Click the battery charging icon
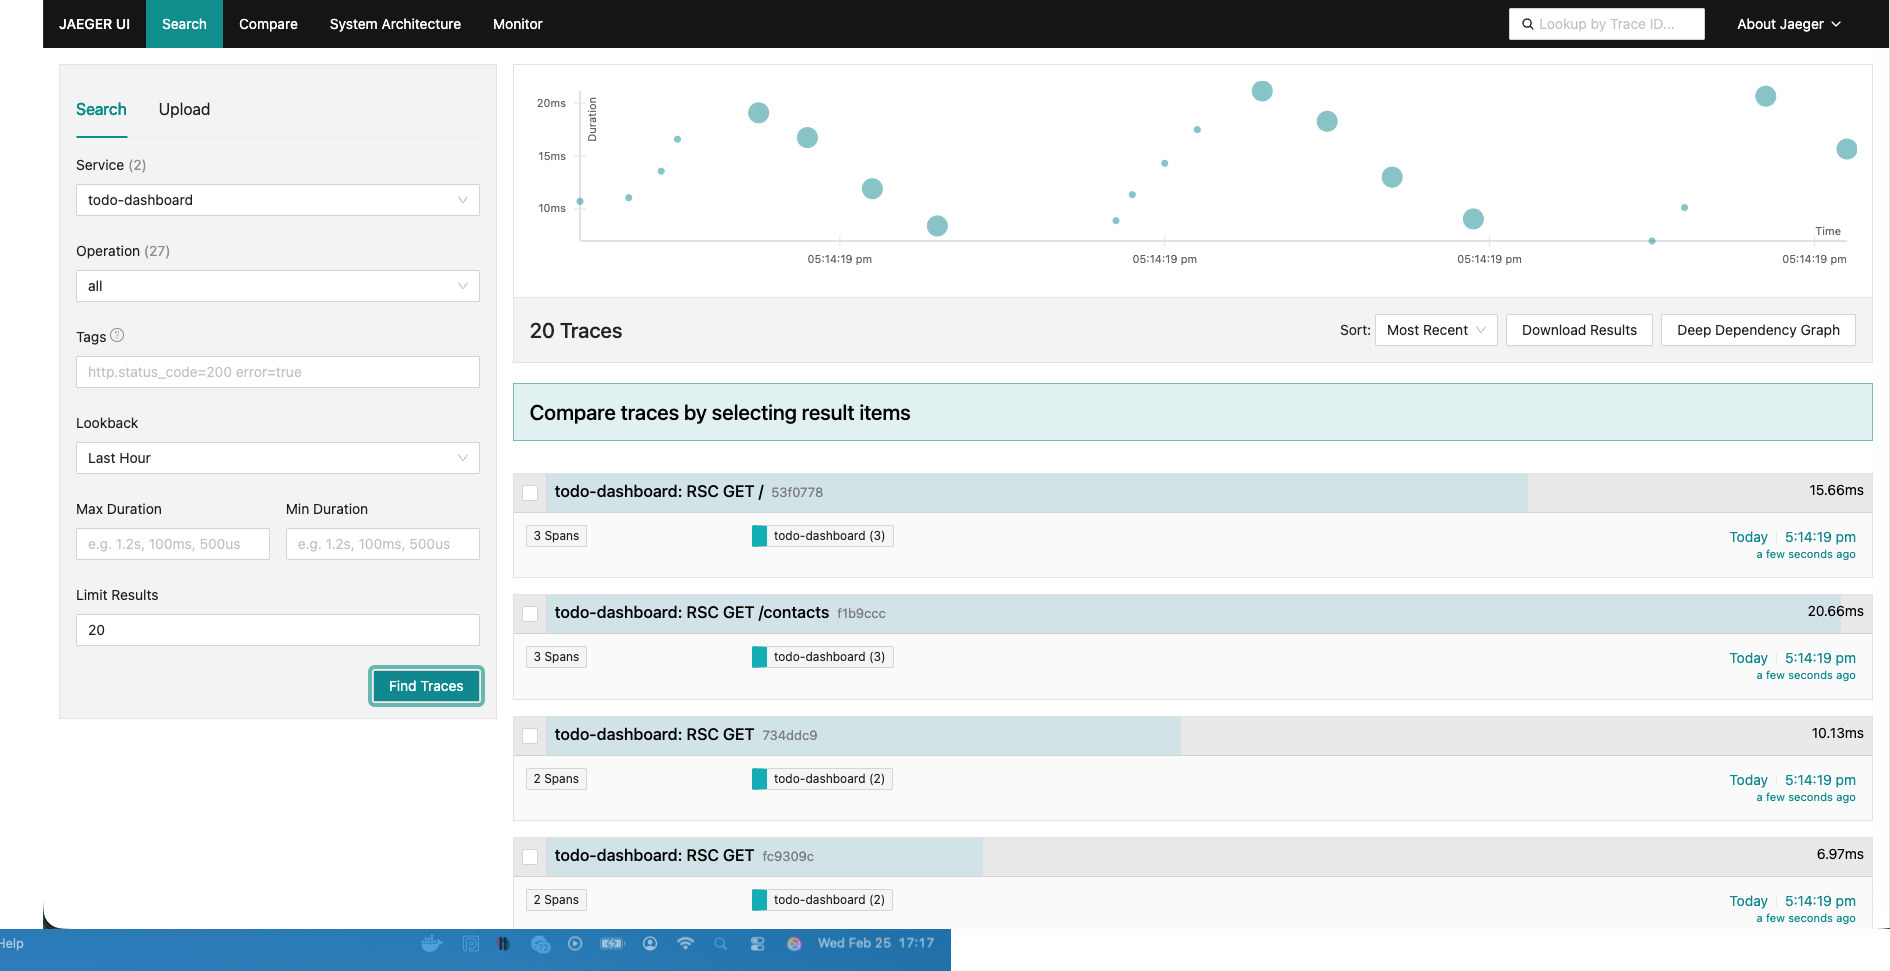 point(611,943)
